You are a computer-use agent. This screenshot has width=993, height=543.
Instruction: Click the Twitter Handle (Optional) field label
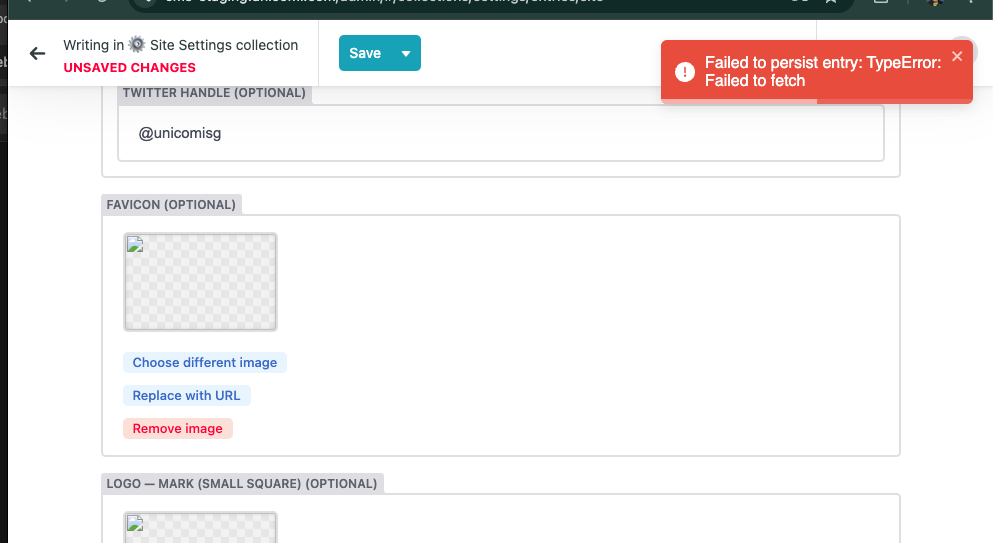pos(214,93)
